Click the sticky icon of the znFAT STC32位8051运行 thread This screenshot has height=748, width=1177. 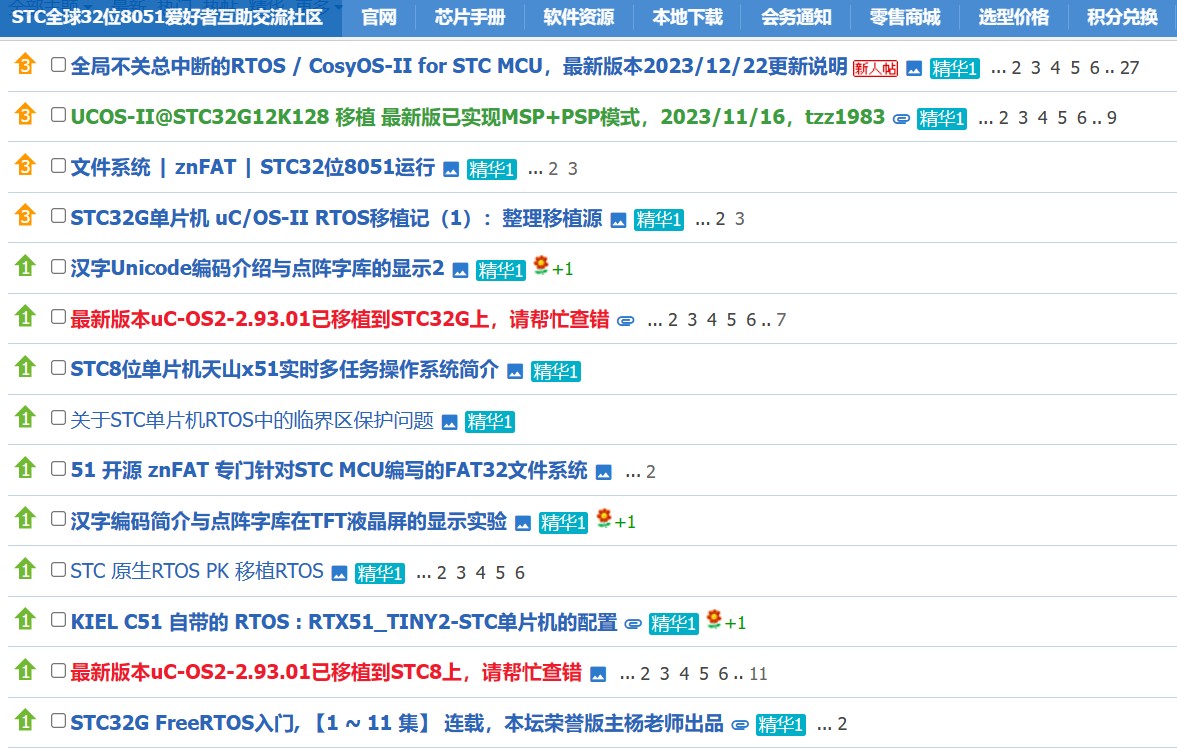pos(26,165)
